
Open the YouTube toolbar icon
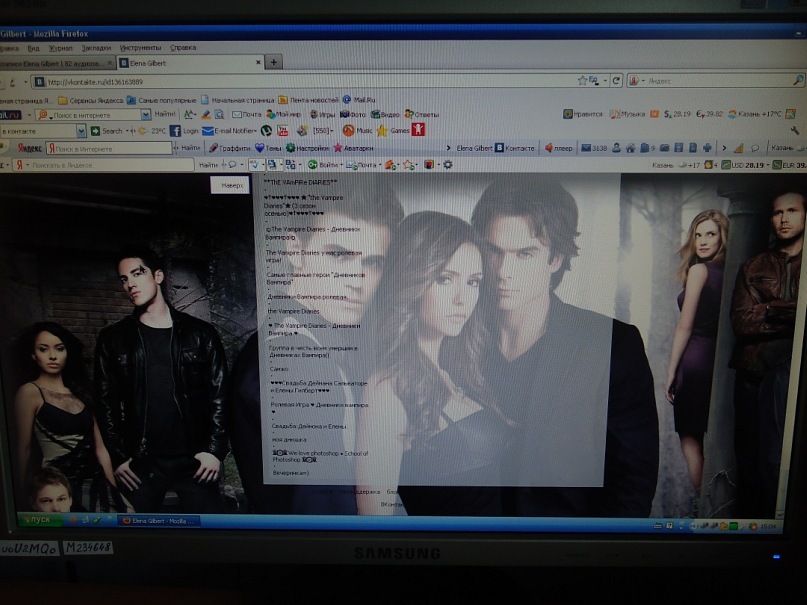click(x=283, y=131)
